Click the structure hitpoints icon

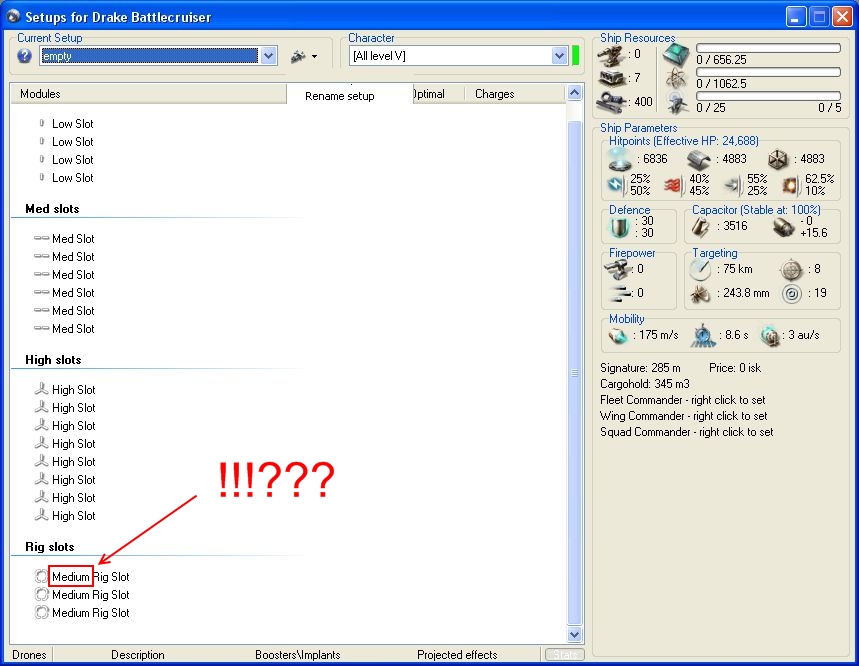coord(777,159)
